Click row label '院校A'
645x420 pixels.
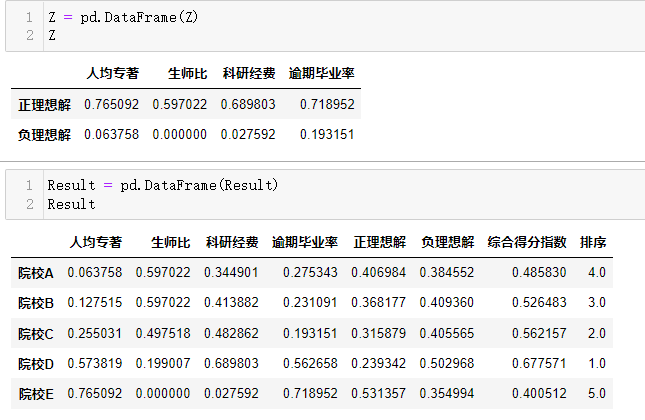(x=36, y=273)
